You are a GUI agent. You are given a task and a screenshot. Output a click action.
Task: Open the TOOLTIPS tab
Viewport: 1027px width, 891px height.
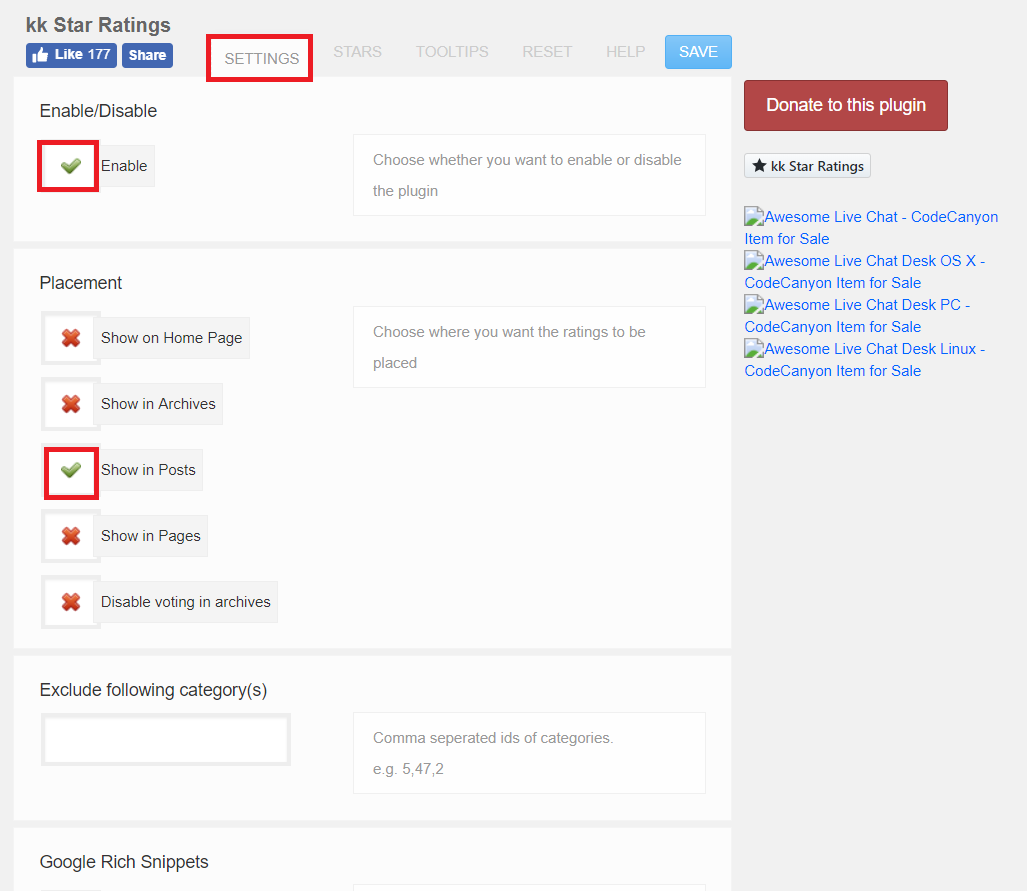(452, 52)
